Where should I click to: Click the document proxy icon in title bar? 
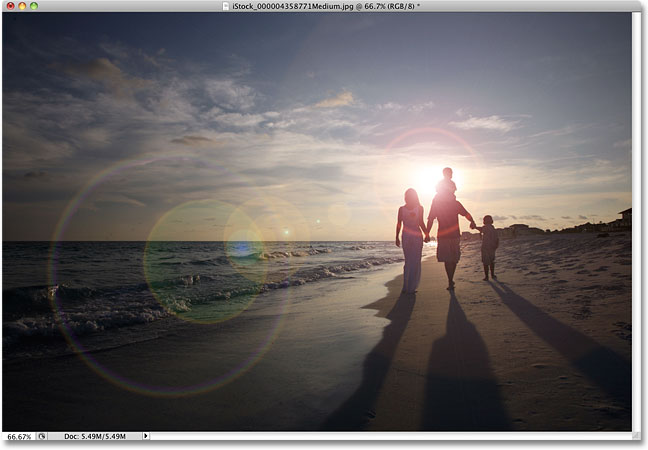point(226,6)
